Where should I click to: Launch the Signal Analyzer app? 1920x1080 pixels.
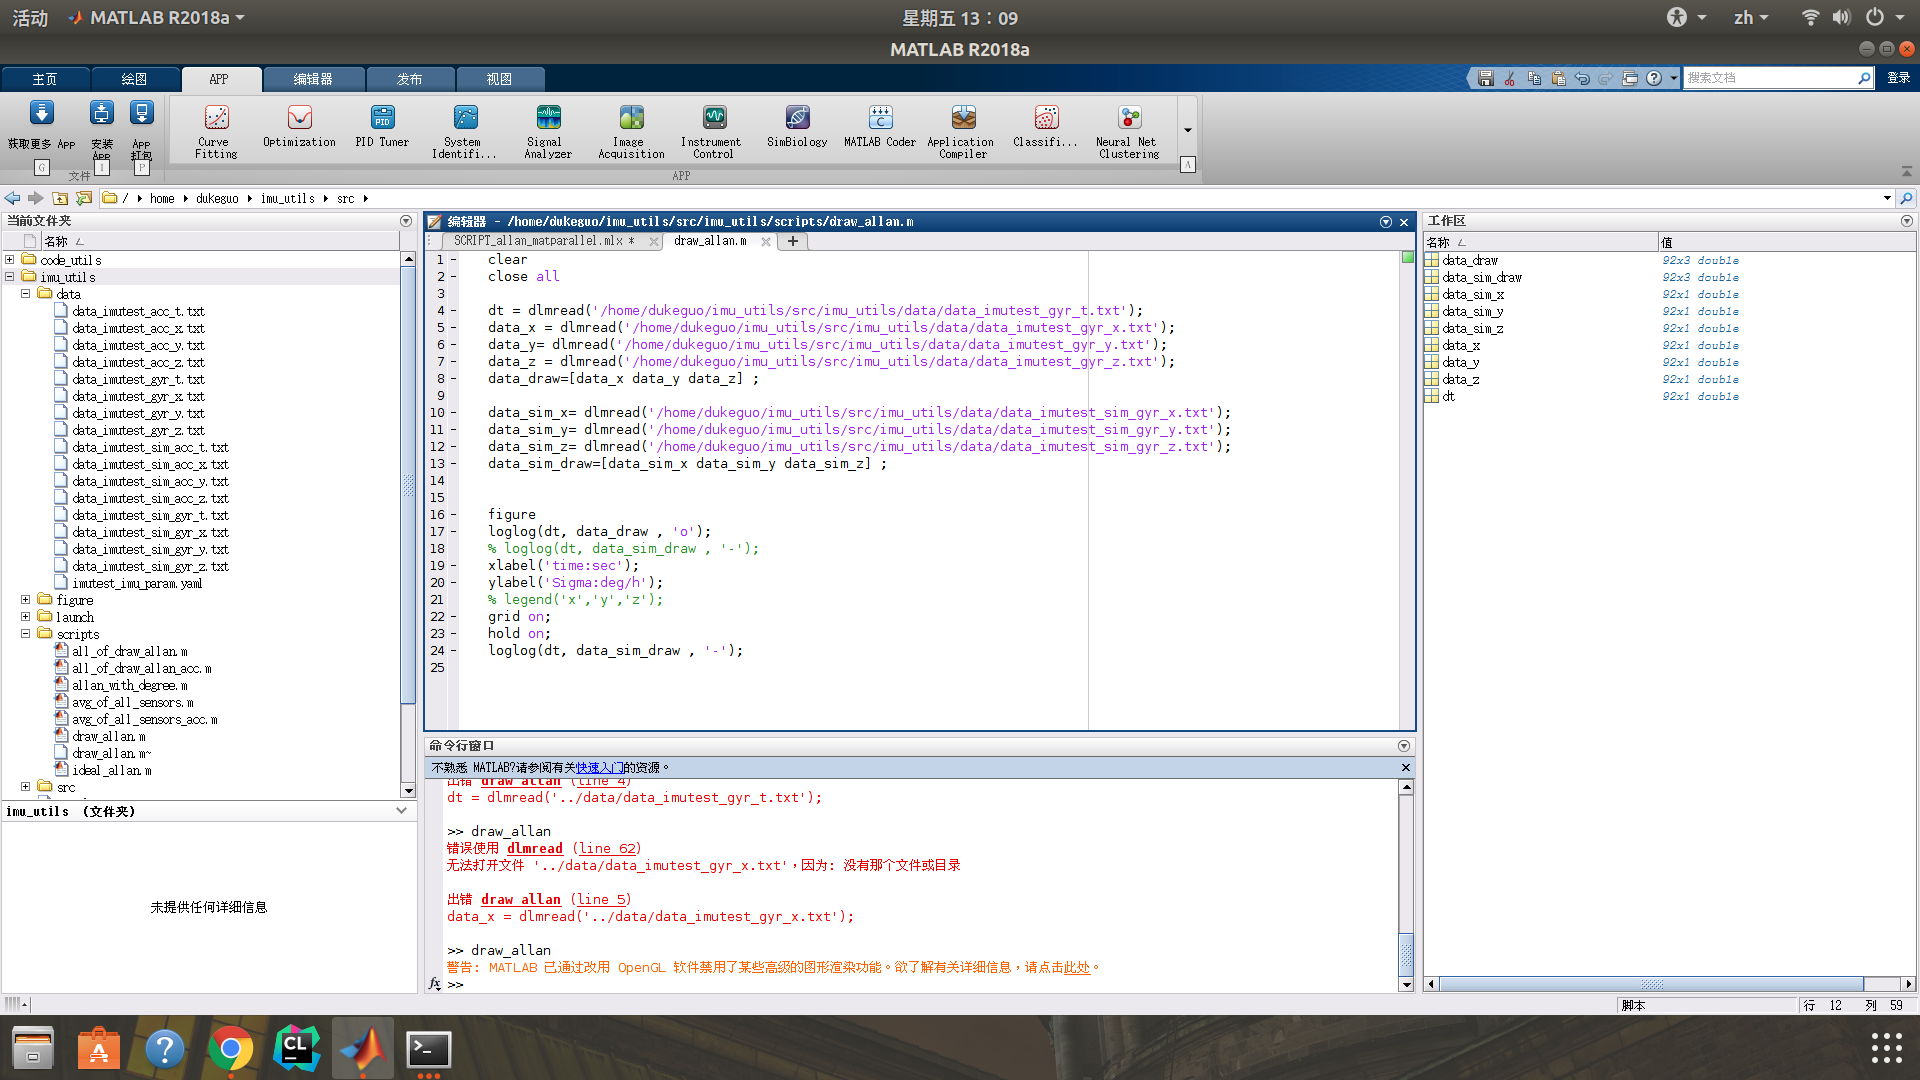pyautogui.click(x=548, y=130)
